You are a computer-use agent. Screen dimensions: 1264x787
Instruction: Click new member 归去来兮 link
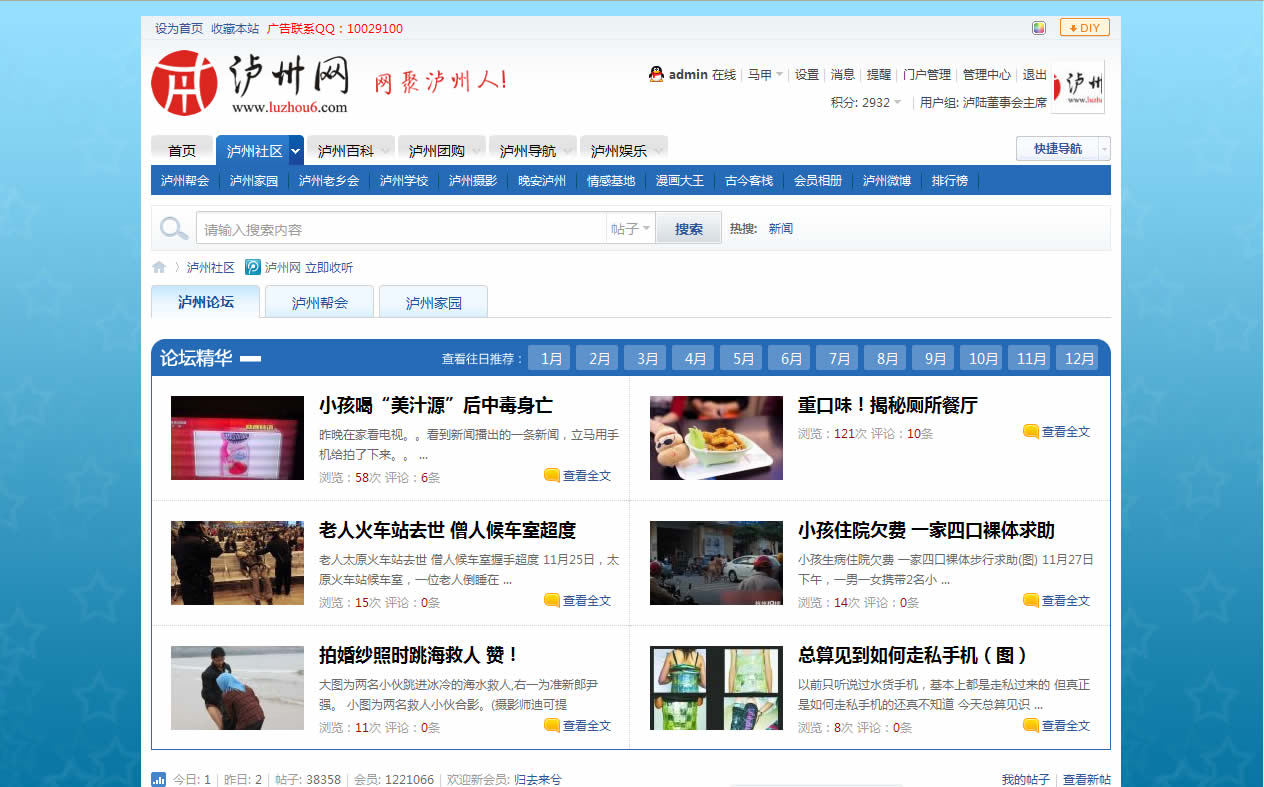coord(538,780)
